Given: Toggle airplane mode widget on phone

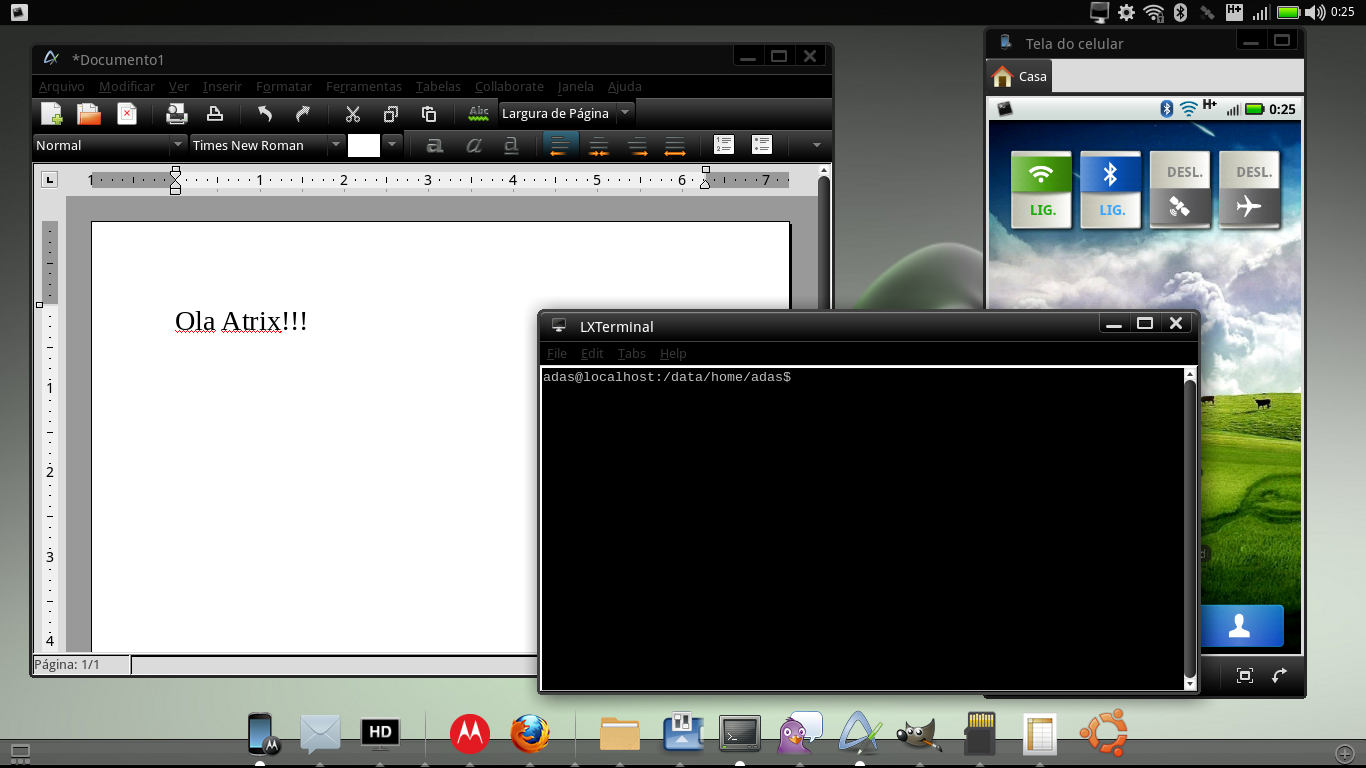Looking at the screenshot, I should (1249, 190).
